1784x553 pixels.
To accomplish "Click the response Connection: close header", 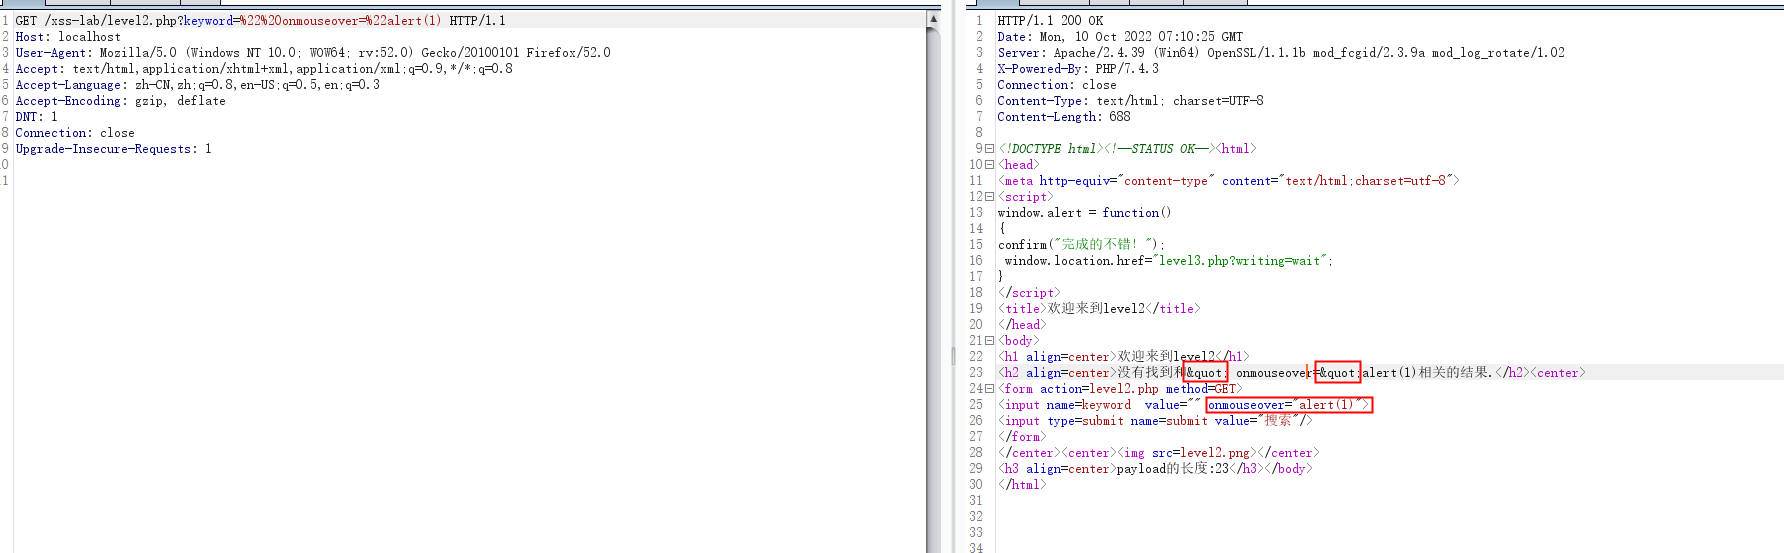I will [x=1057, y=85].
